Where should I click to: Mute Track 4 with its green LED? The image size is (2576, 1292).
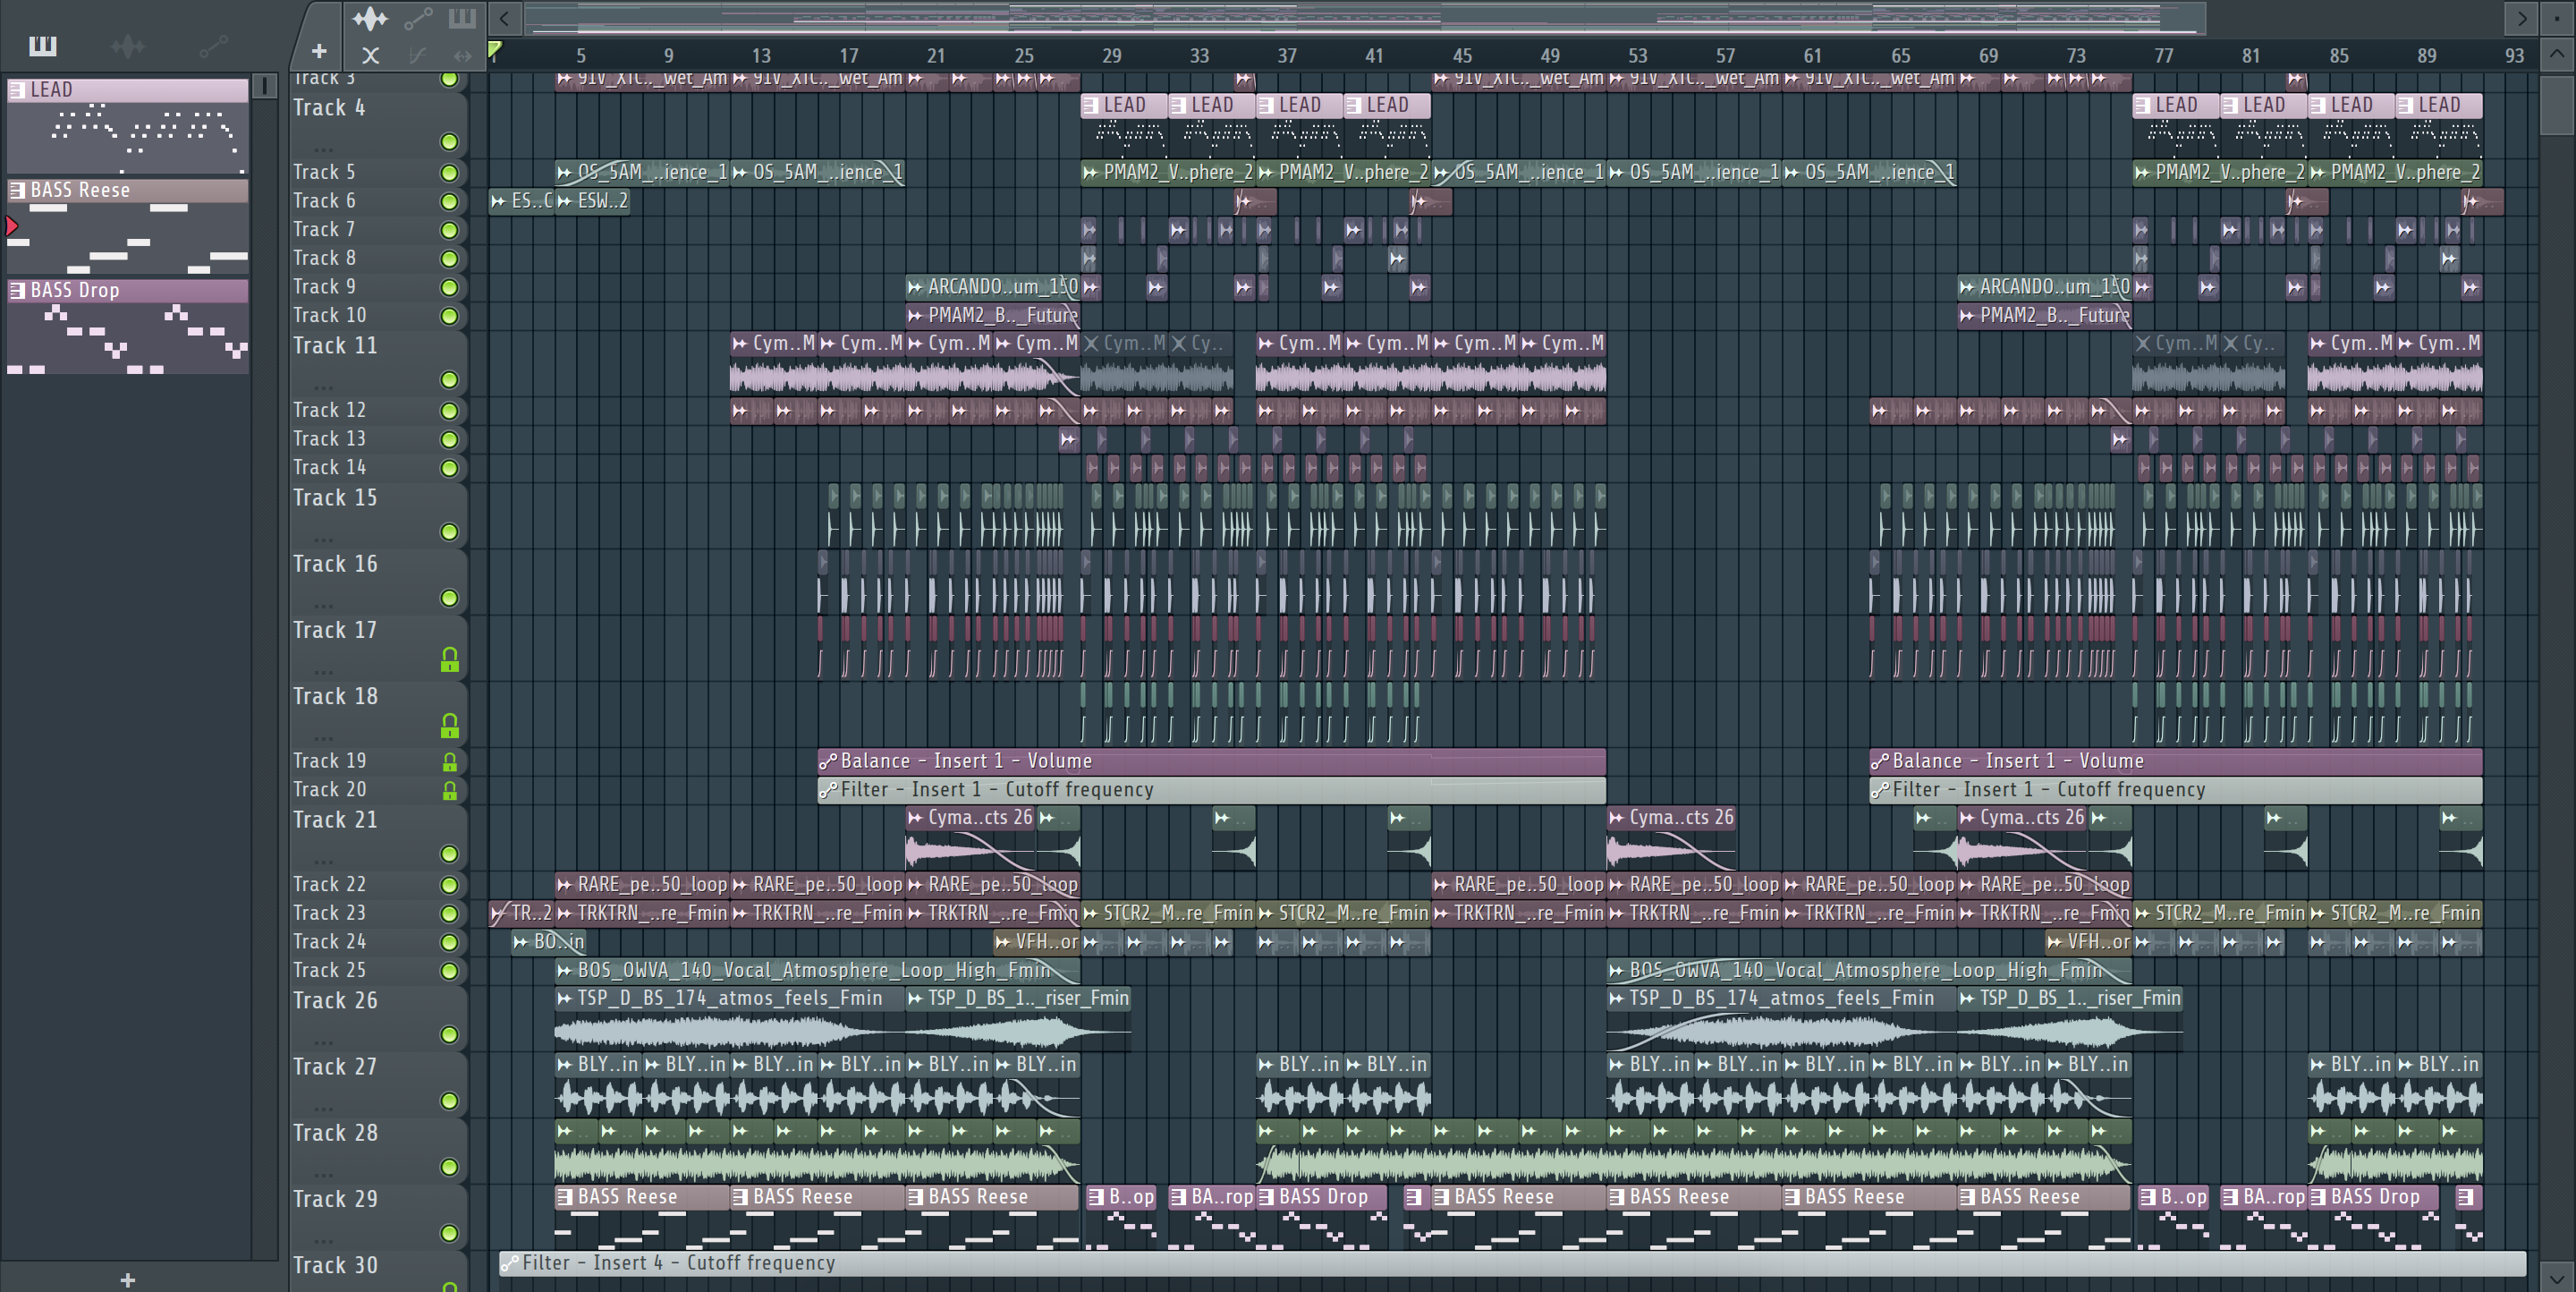(450, 142)
